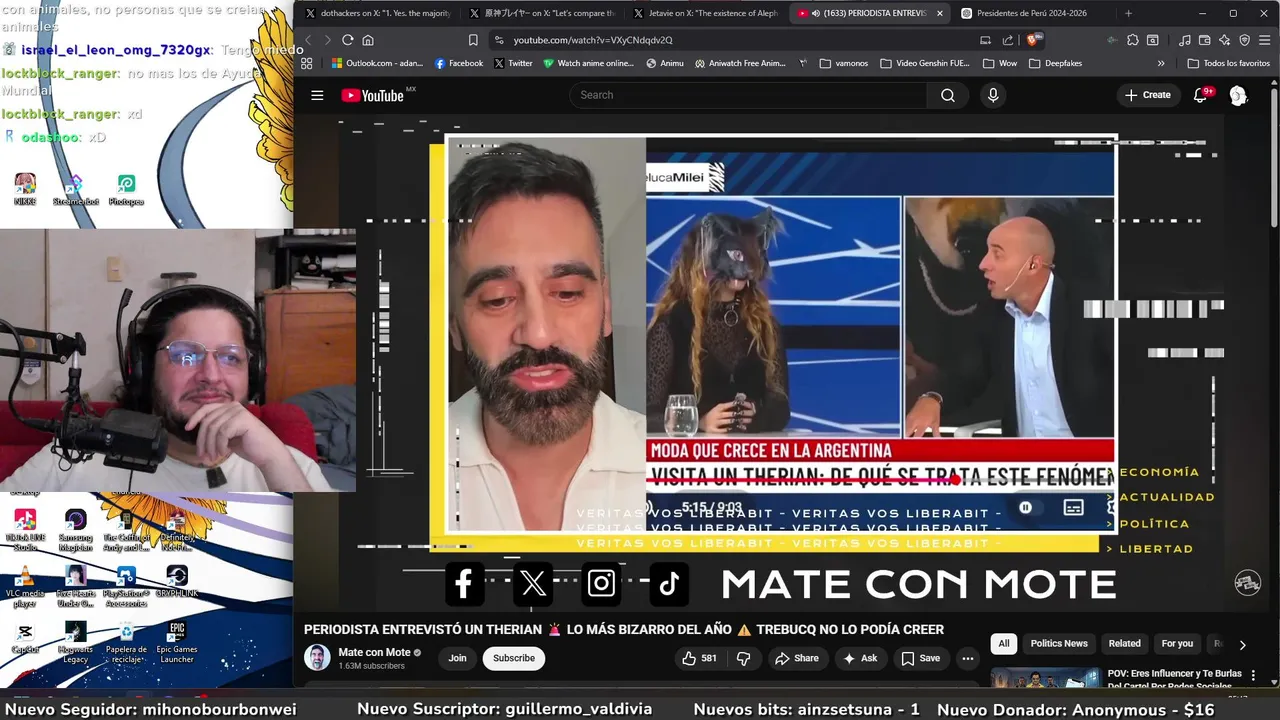Open the Photopea desktop shortcut

pyautogui.click(x=126, y=189)
